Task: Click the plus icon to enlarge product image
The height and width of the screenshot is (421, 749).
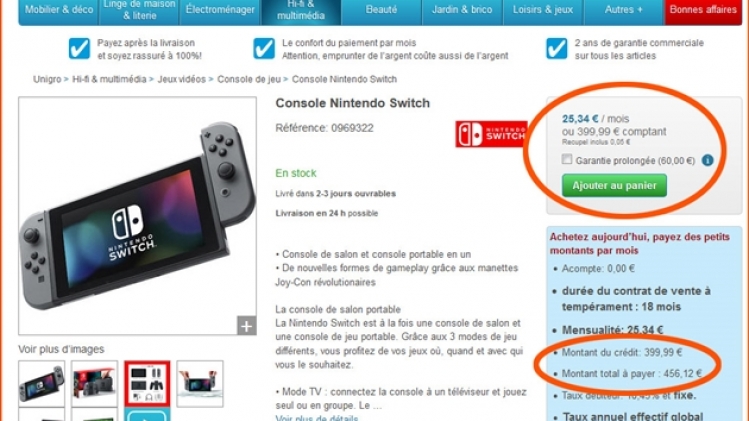Action: (x=246, y=326)
